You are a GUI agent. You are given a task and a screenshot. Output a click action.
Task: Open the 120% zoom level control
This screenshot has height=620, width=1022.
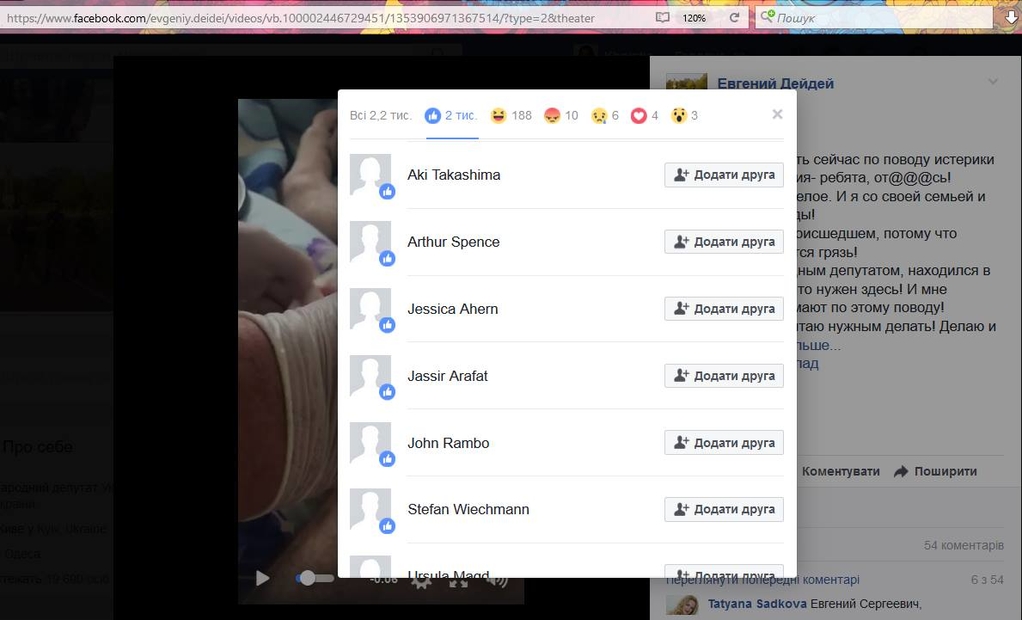click(x=694, y=18)
